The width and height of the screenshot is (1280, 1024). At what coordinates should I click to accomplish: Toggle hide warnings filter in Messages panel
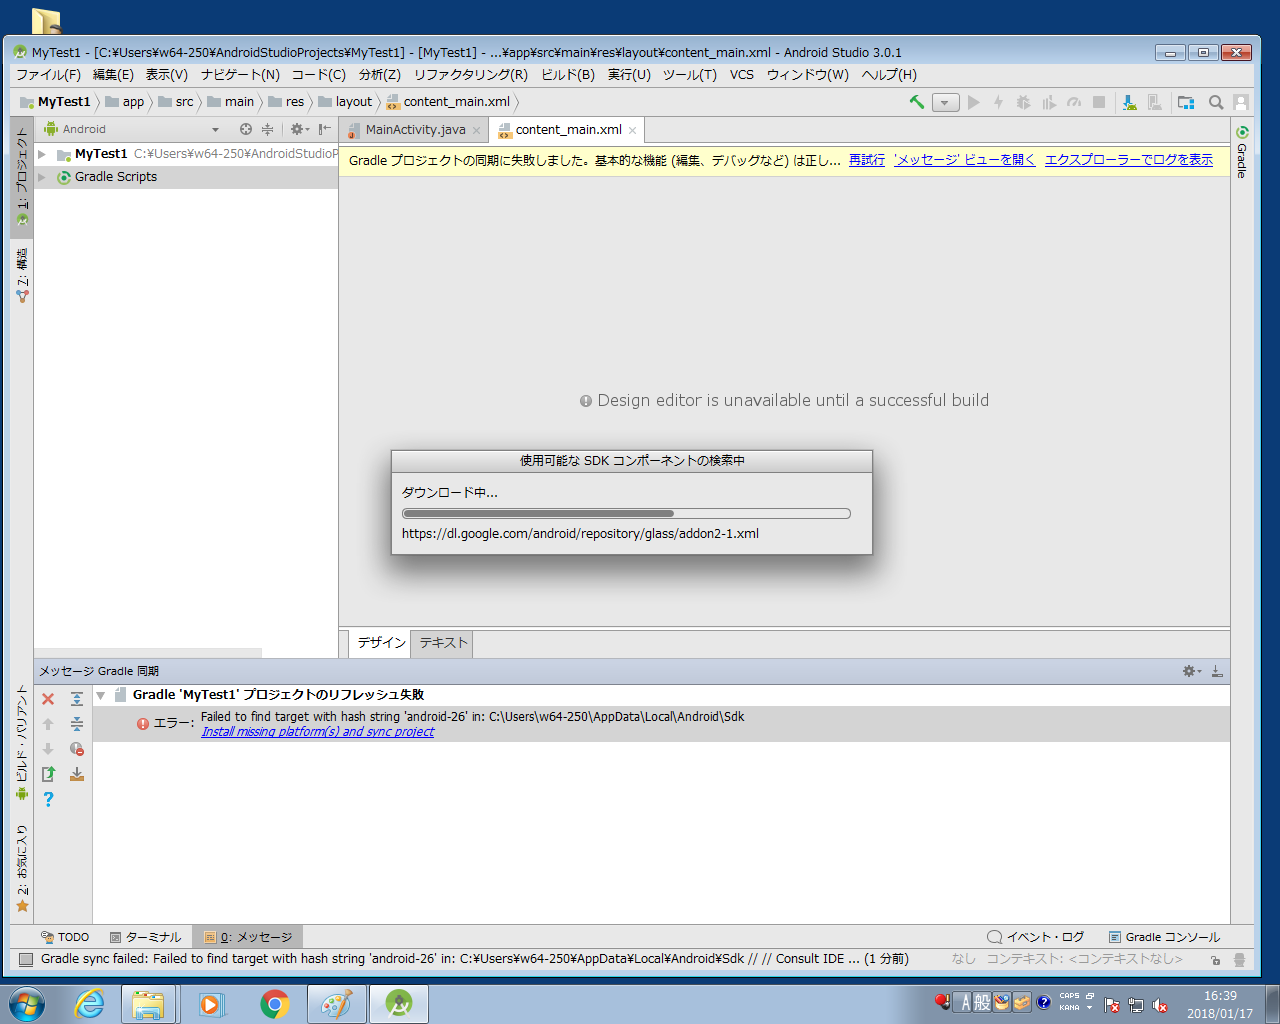(x=77, y=749)
